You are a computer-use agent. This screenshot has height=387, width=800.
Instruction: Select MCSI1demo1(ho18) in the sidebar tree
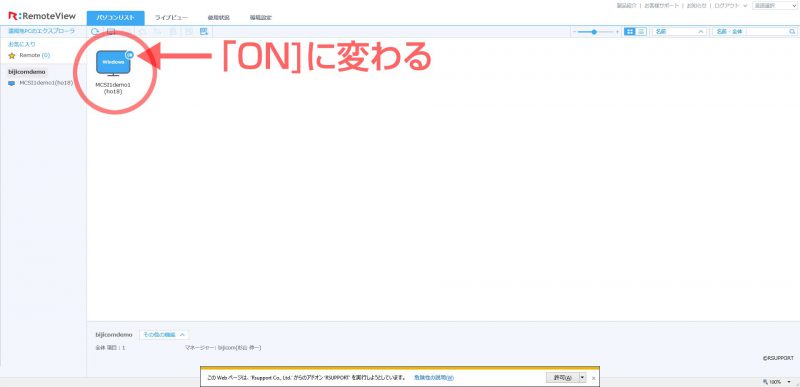tap(41, 83)
